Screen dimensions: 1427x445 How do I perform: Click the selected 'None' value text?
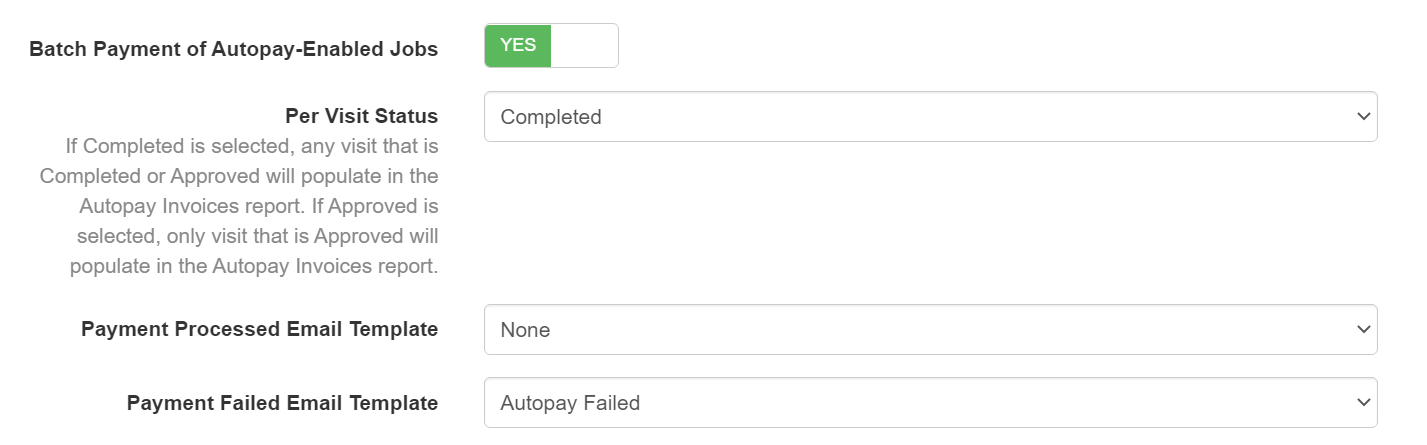(x=525, y=329)
